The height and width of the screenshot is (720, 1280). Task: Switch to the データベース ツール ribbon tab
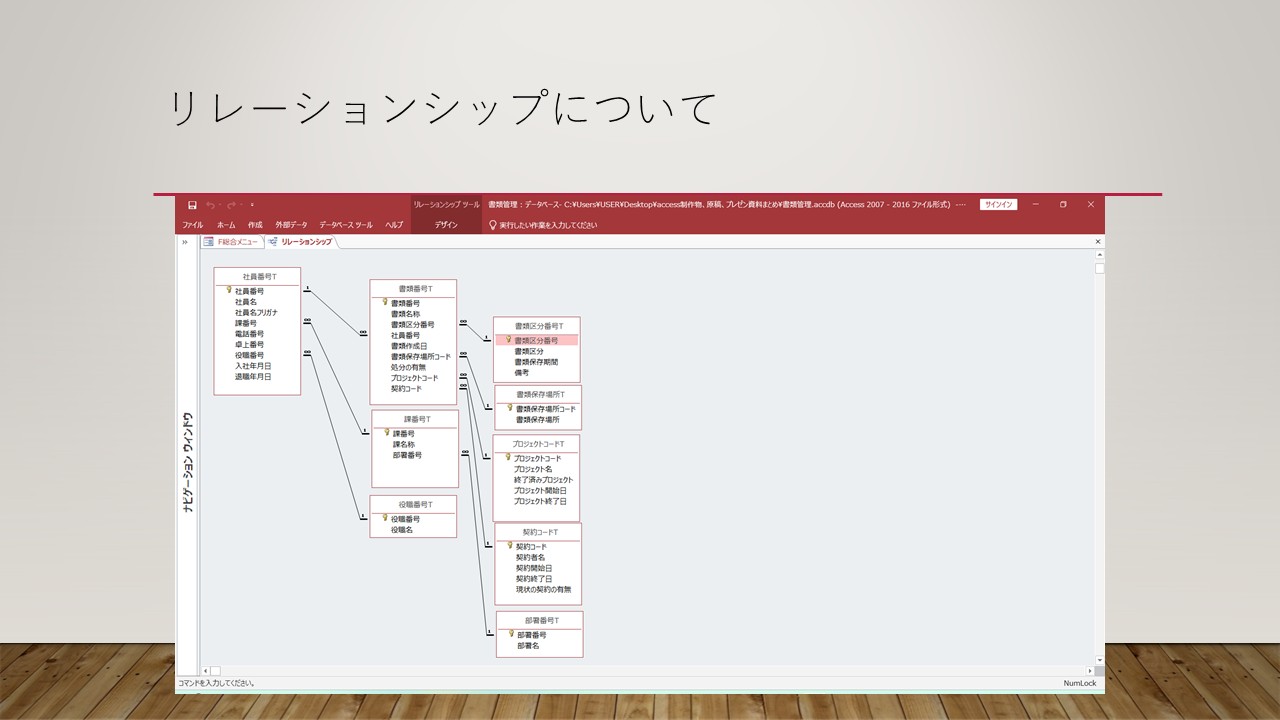coord(346,225)
